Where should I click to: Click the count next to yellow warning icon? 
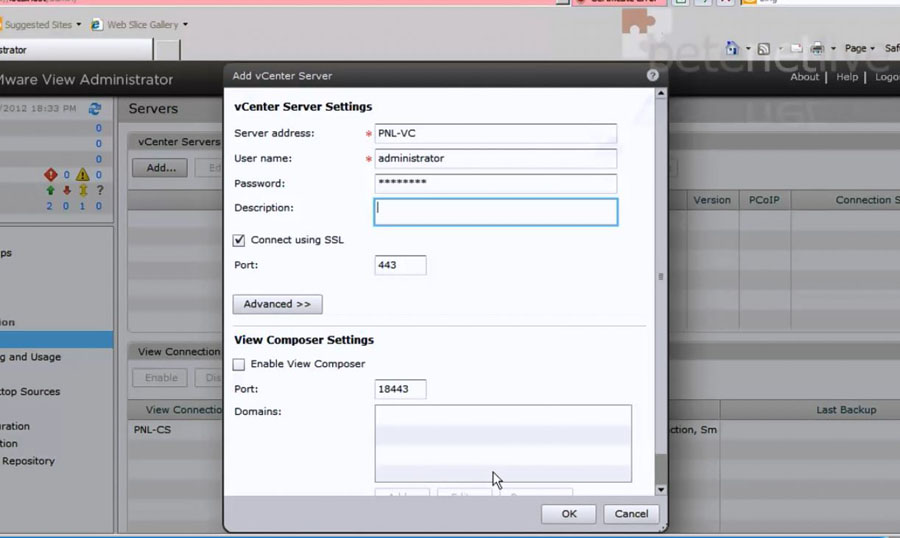[x=99, y=175]
